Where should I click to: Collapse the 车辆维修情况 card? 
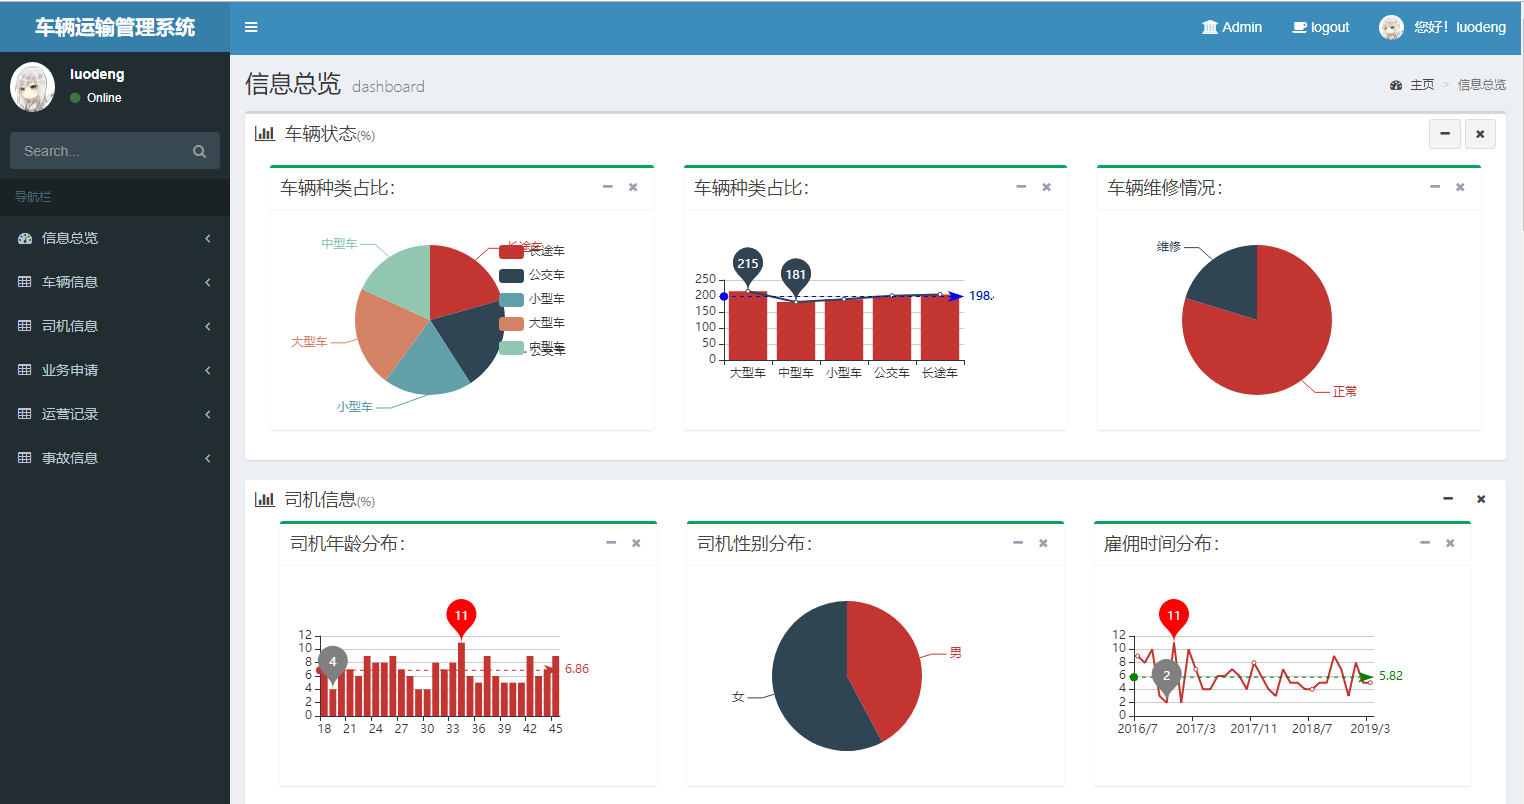tap(1435, 187)
